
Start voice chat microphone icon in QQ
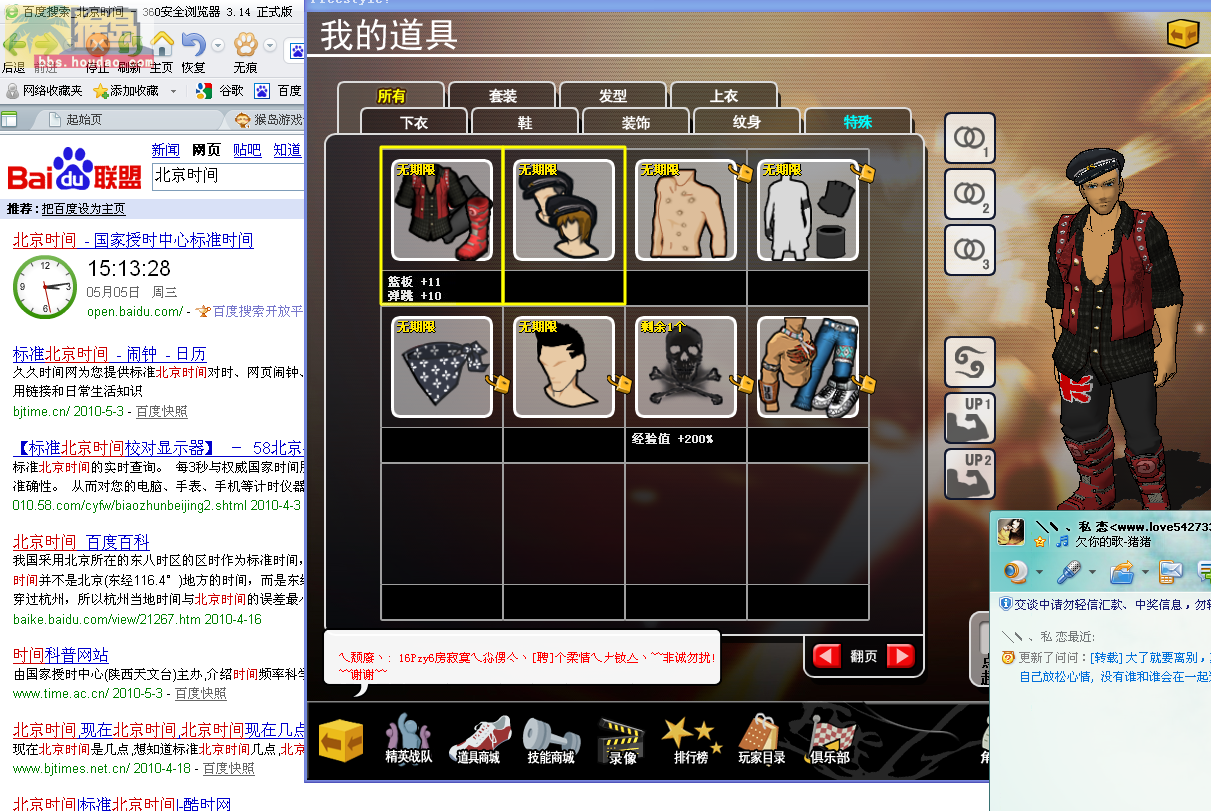pos(1069,572)
